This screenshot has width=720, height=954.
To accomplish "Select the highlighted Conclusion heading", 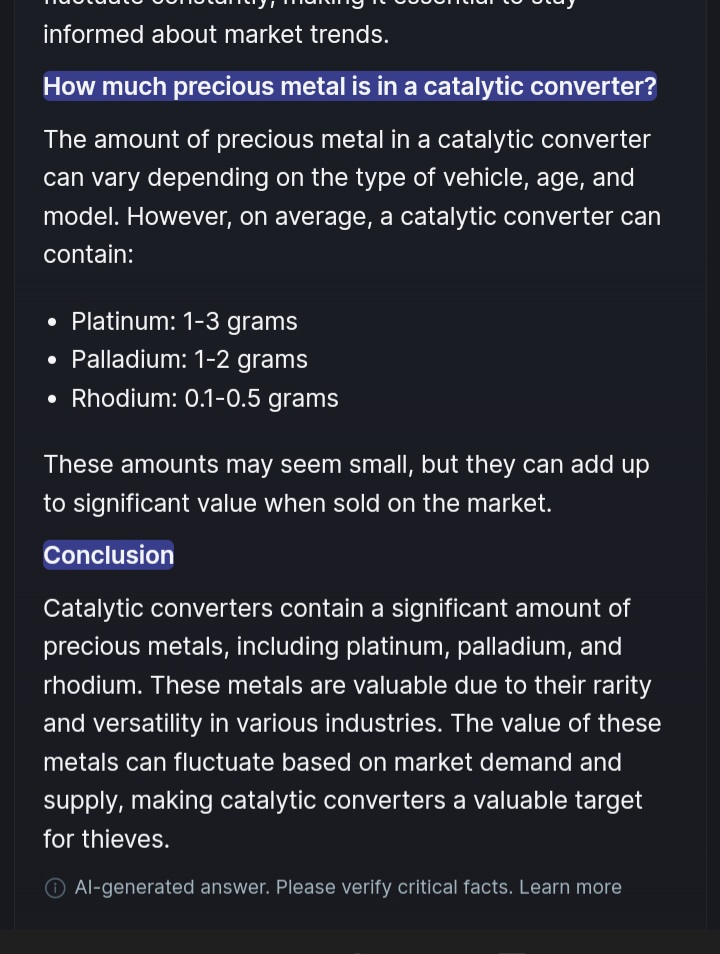I will pos(108,555).
